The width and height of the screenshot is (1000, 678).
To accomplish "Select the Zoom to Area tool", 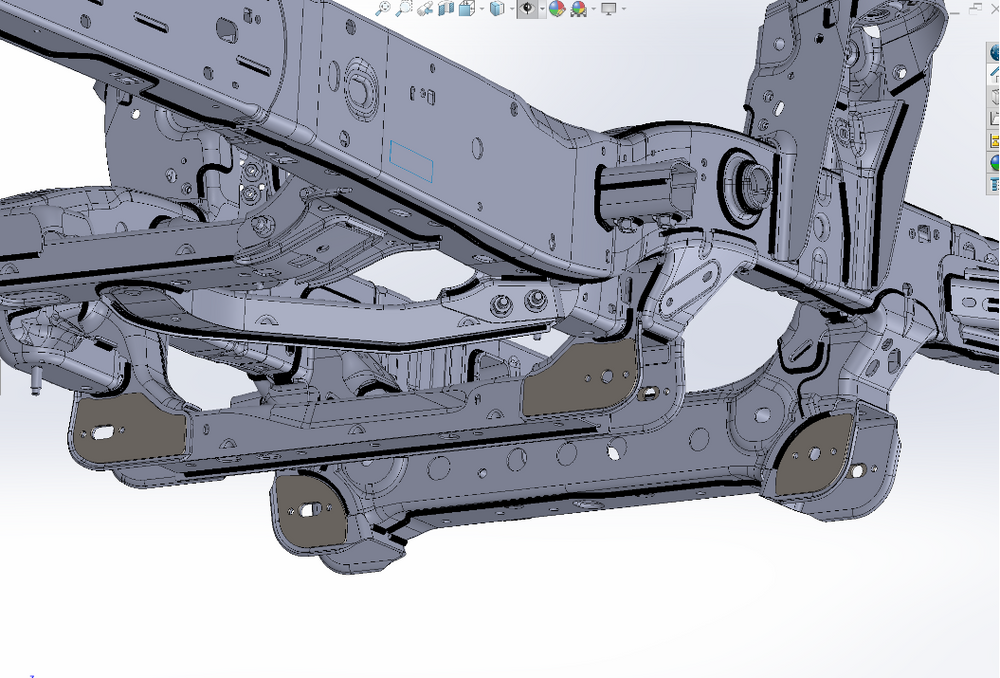I will coord(402,9).
